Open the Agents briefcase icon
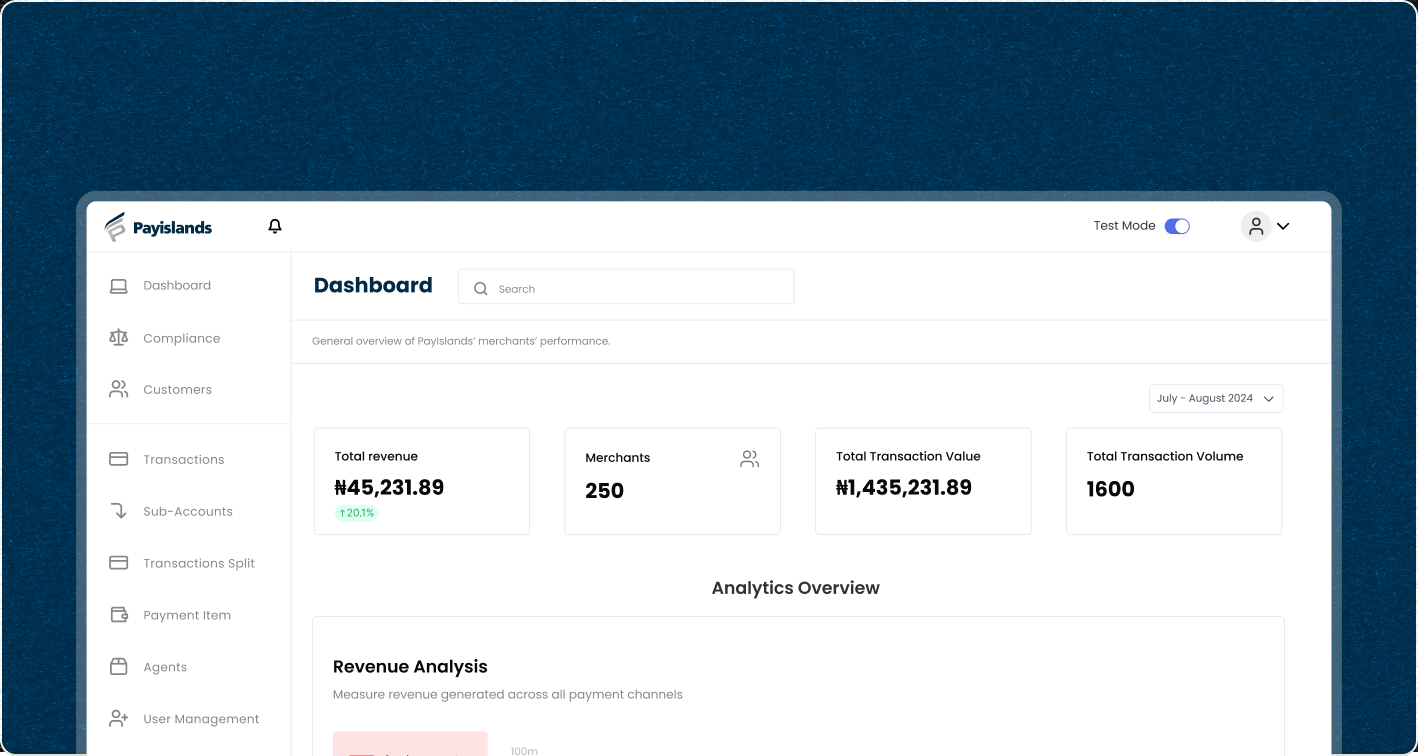The image size is (1418, 756). pos(118,667)
